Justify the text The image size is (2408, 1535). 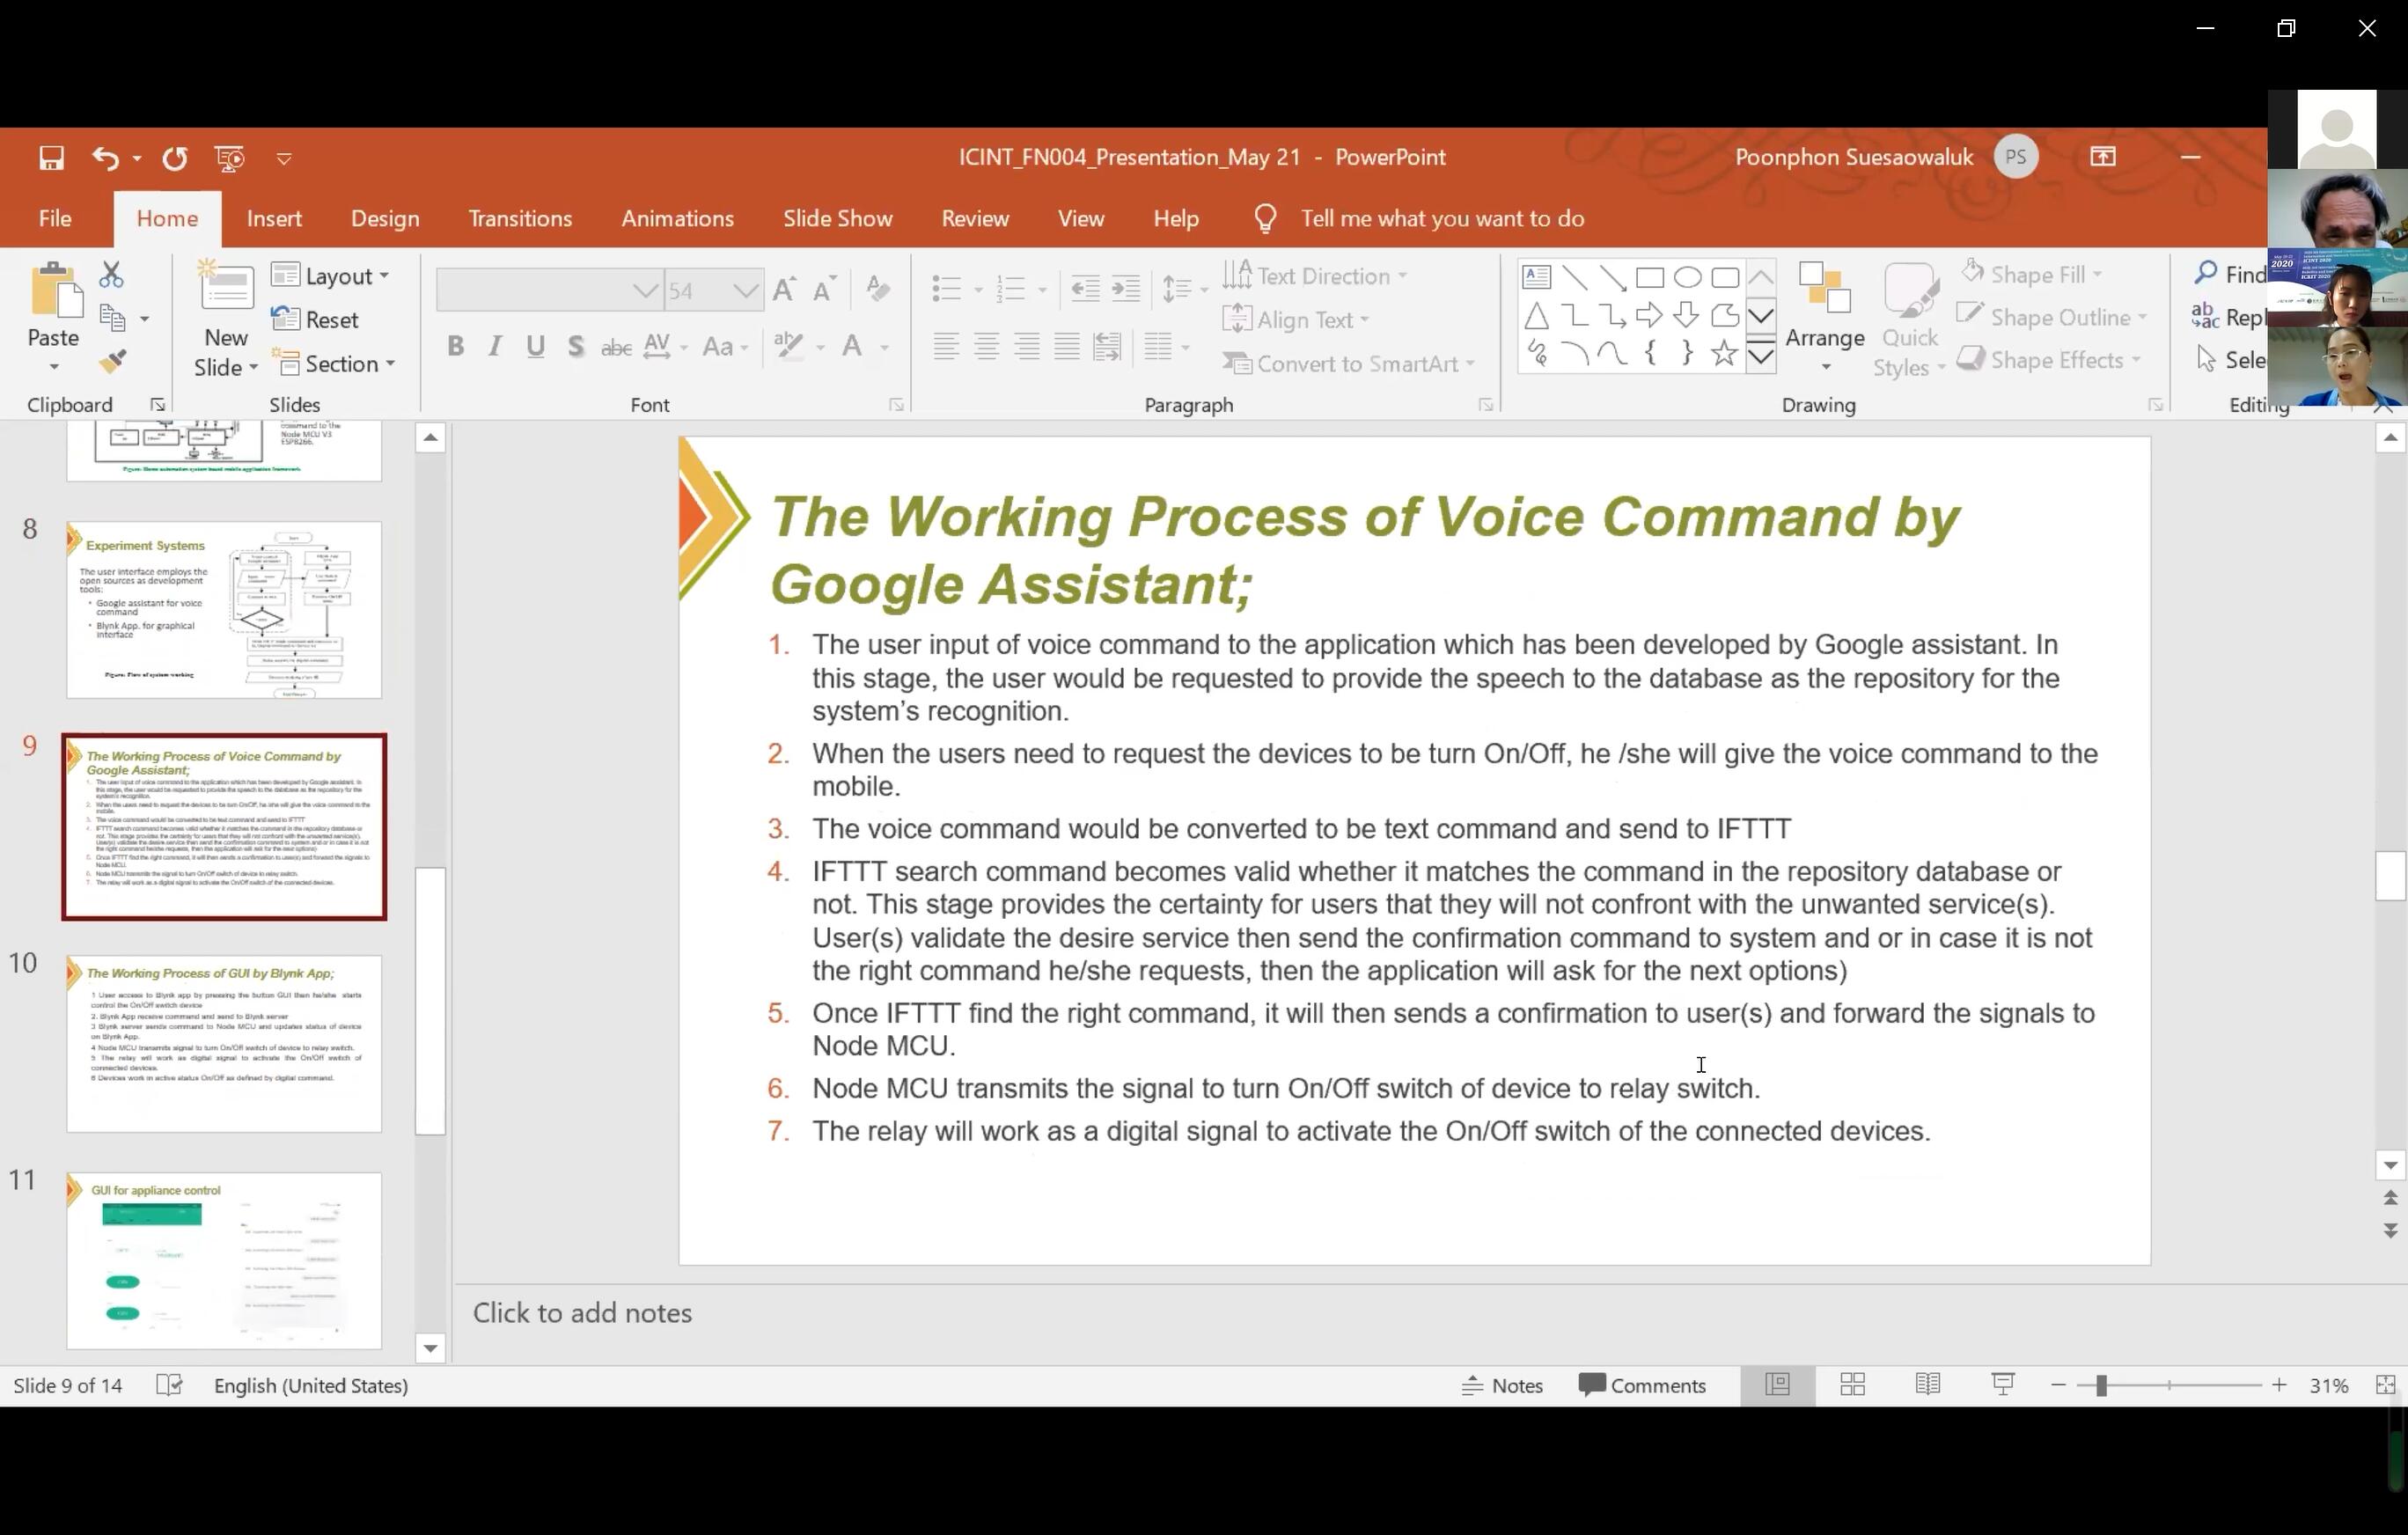[1067, 347]
